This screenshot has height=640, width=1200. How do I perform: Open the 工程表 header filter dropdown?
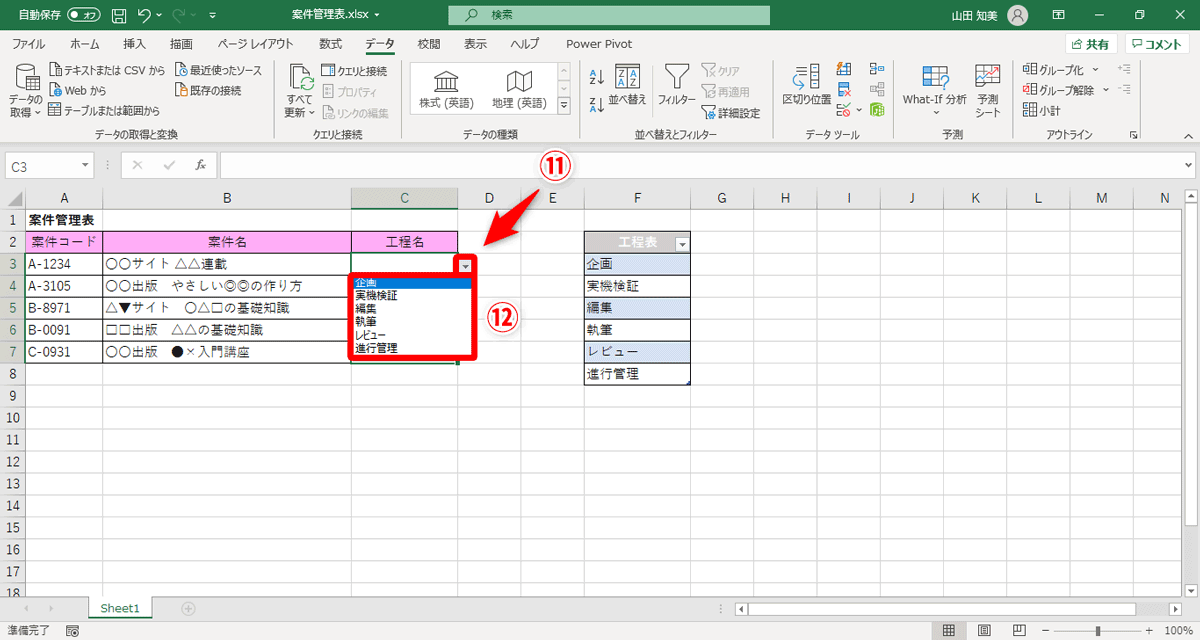pos(682,243)
